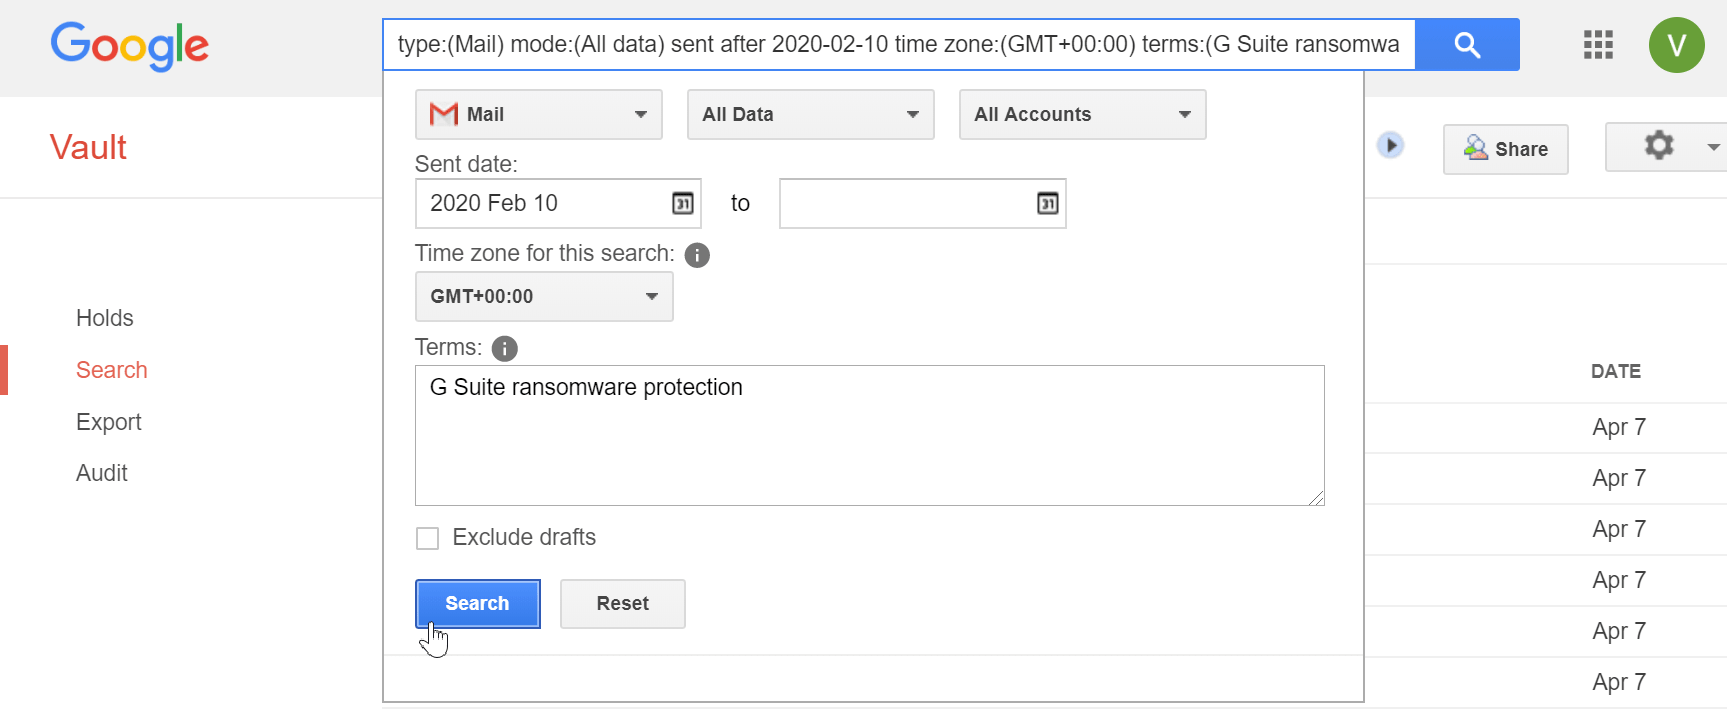The width and height of the screenshot is (1727, 713).
Task: Click the Google logo
Action: click(130, 46)
